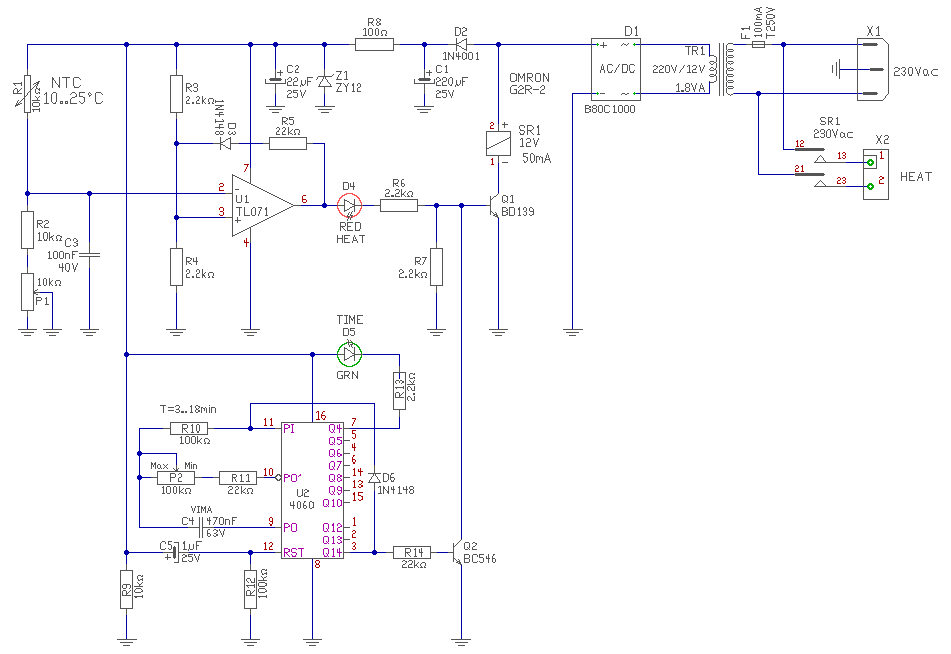
Task: Click the TR1 transformer symbol
Action: point(721,69)
